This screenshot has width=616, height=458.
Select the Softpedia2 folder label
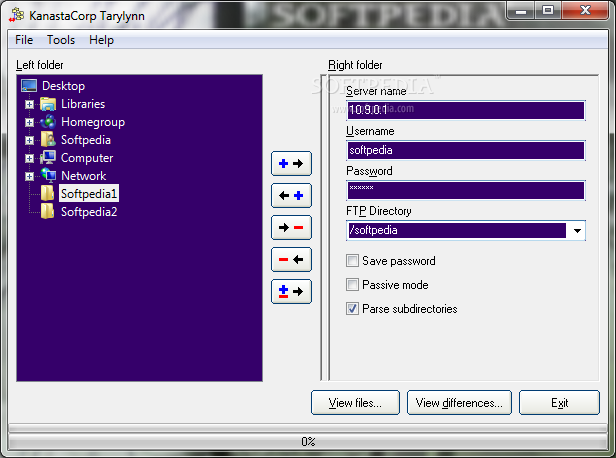89,212
